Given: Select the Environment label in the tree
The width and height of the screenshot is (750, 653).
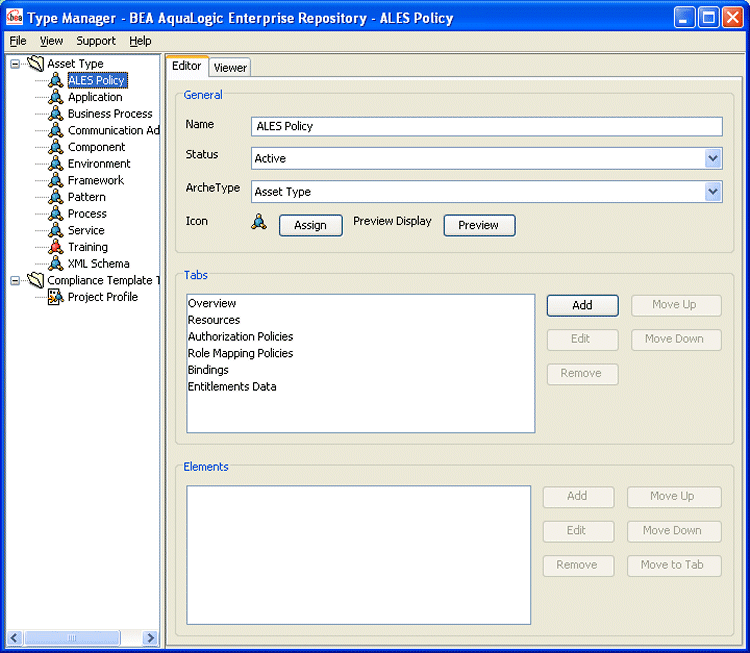Looking at the screenshot, I should click(99, 164).
